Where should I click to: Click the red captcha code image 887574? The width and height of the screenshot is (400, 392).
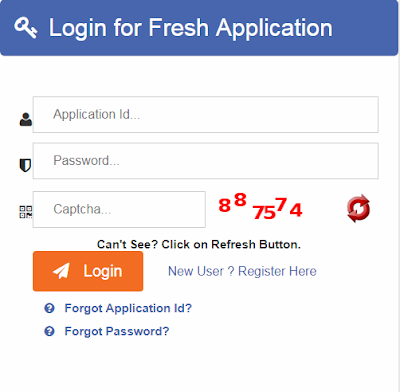(x=260, y=207)
